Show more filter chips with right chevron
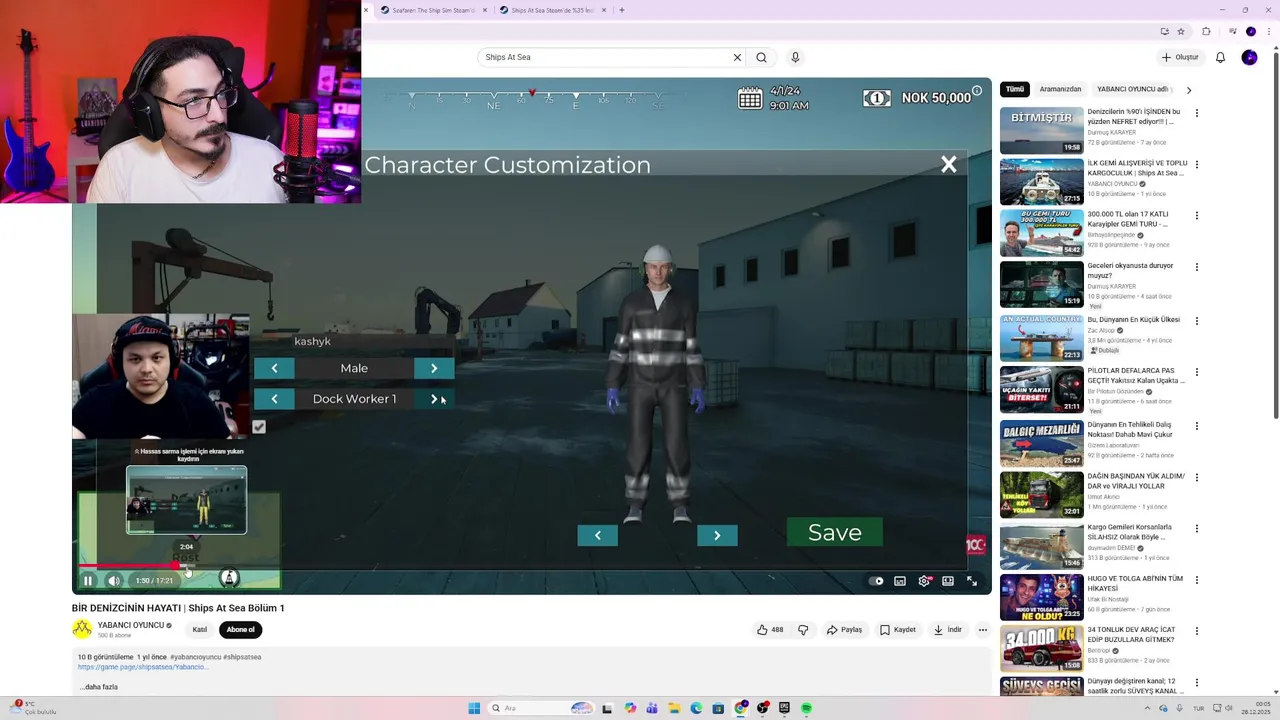 coord(1189,90)
